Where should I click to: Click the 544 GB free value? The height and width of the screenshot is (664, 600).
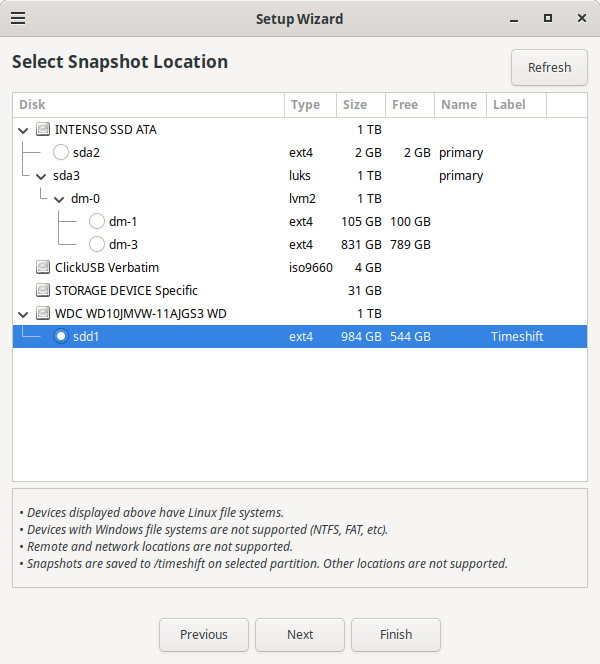coord(410,337)
